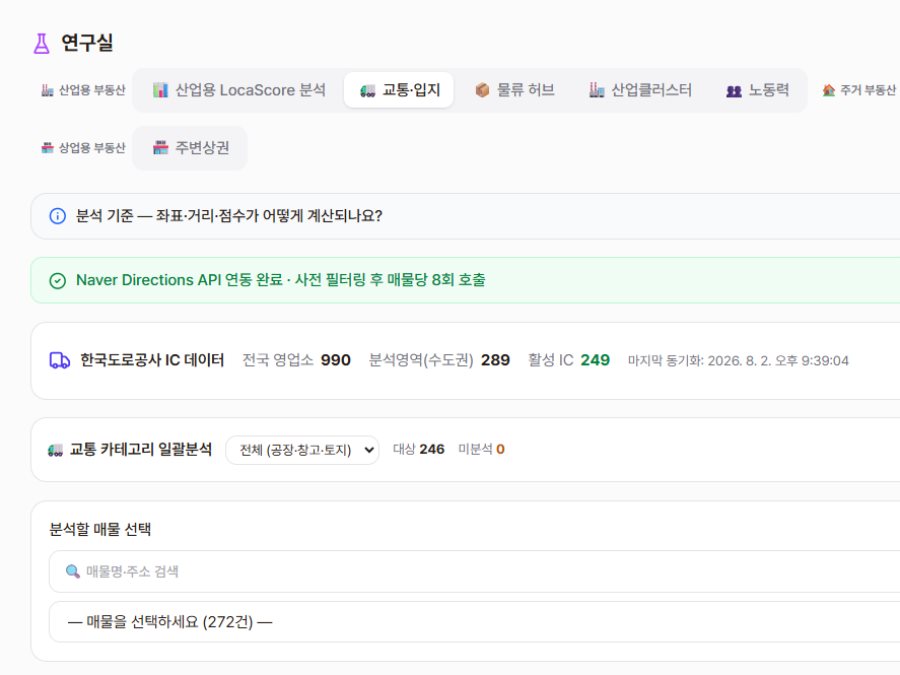Click the Naver Directions API 연동 완료 message
This screenshot has height=675, width=900.
[281, 280]
